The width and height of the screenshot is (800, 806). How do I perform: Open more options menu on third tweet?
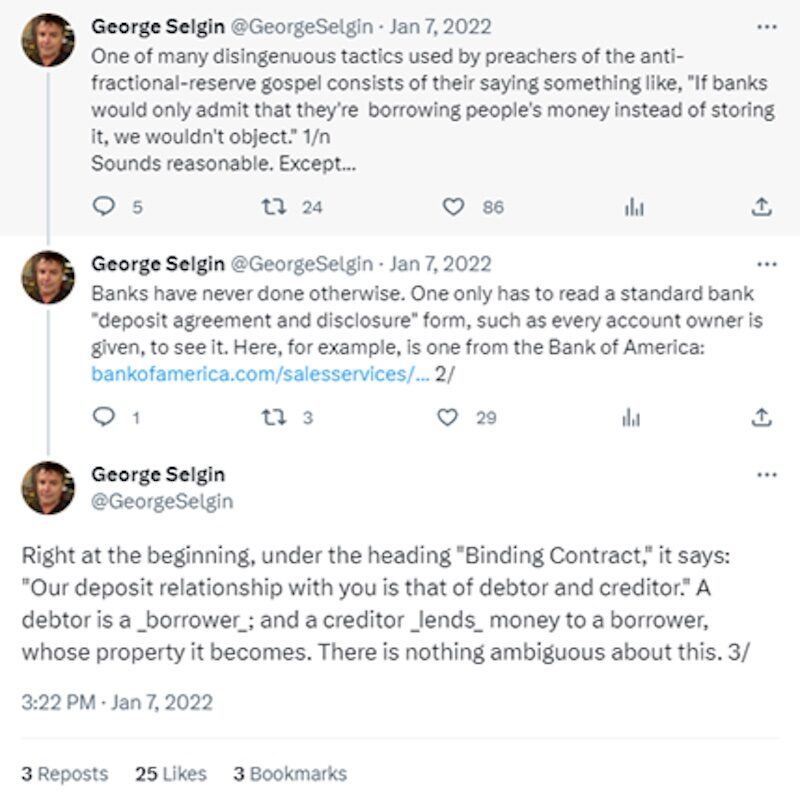click(767, 474)
